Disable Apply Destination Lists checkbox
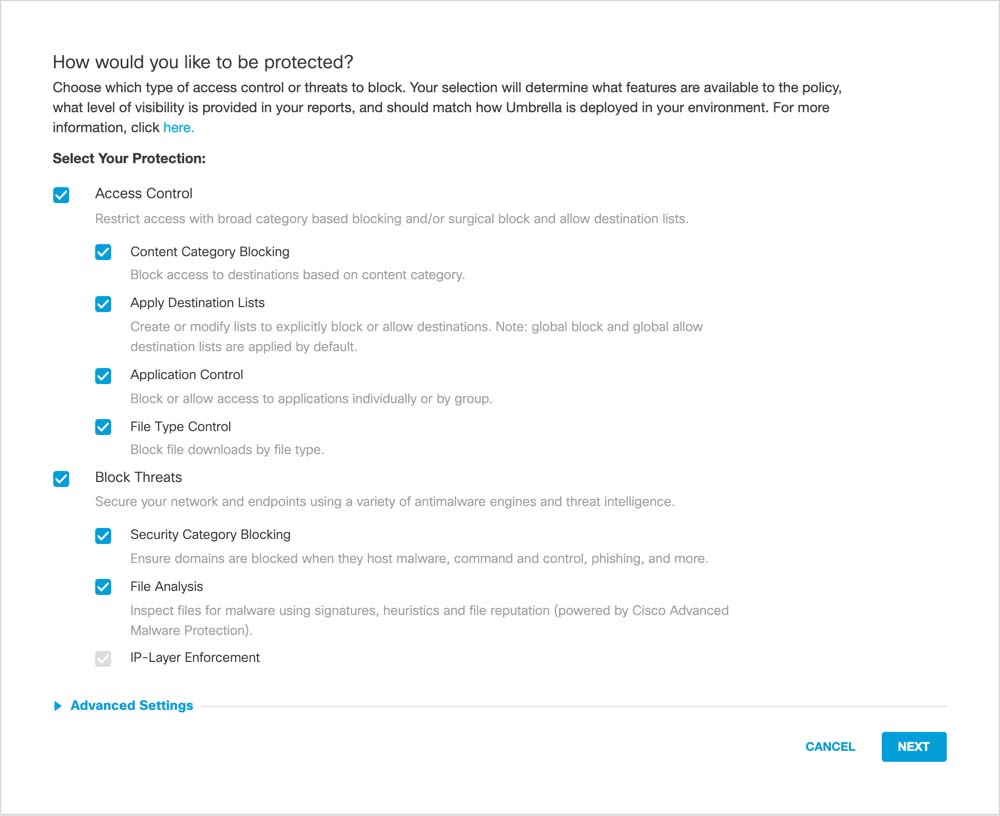Screen dimensions: 1000x816 103,304
